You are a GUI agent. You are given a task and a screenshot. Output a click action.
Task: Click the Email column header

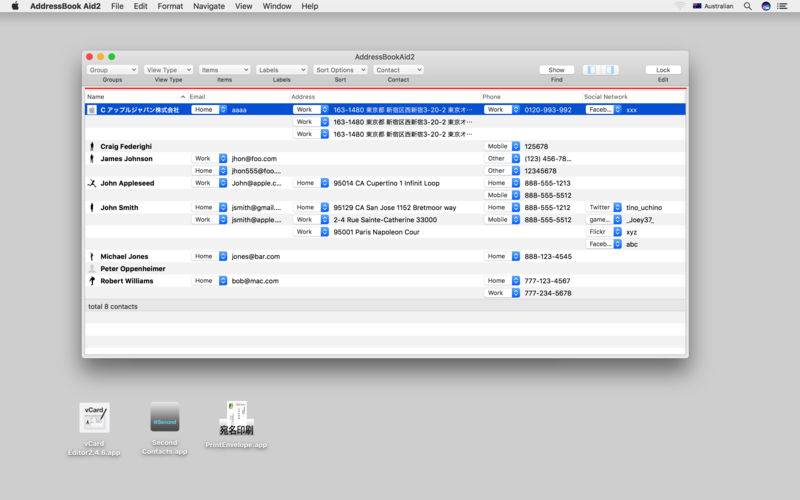point(239,97)
